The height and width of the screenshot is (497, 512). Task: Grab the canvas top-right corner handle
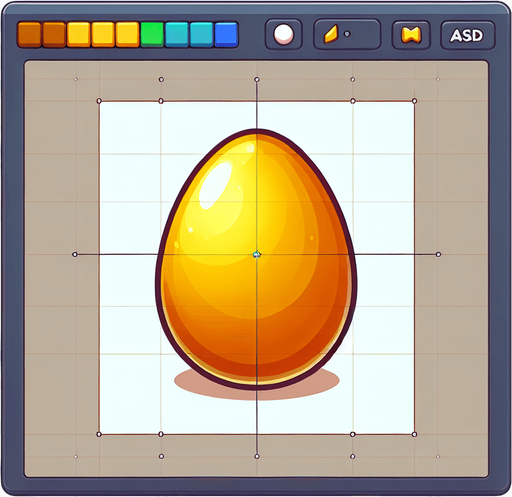coord(414,101)
